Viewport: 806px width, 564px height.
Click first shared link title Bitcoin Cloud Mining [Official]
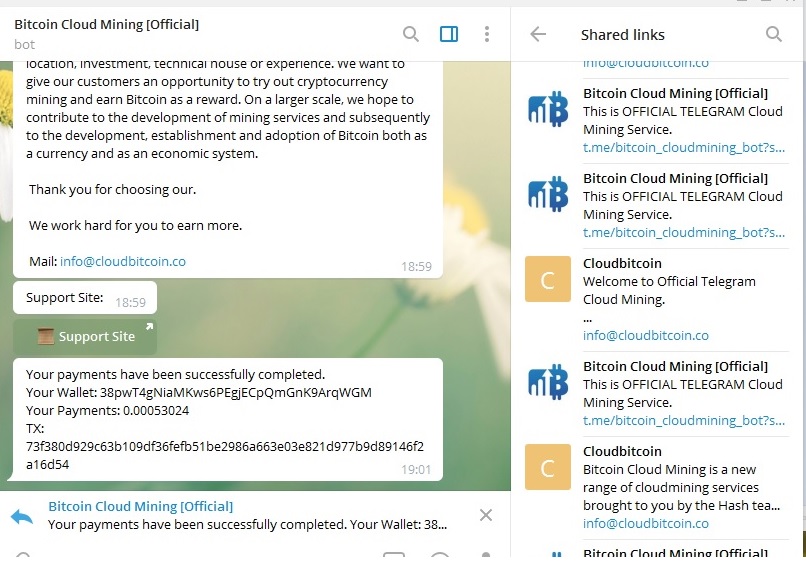pos(675,93)
